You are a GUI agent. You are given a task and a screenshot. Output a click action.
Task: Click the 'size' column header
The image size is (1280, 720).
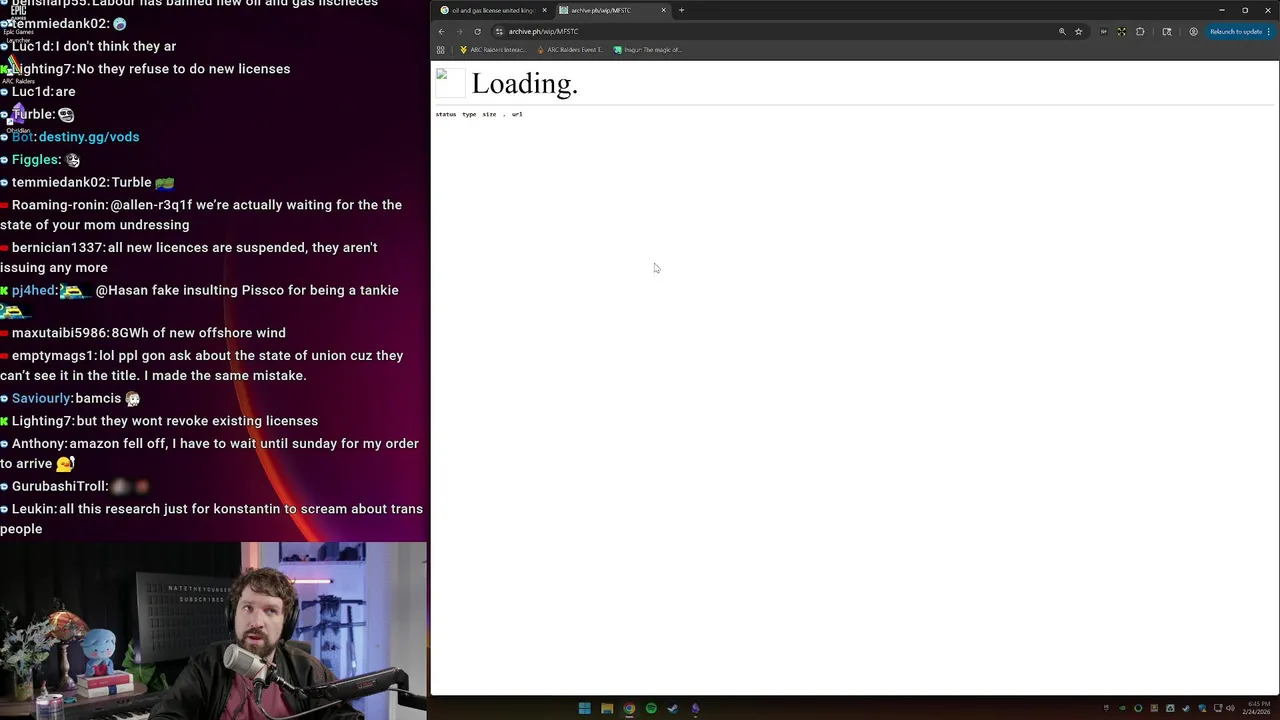coord(489,114)
